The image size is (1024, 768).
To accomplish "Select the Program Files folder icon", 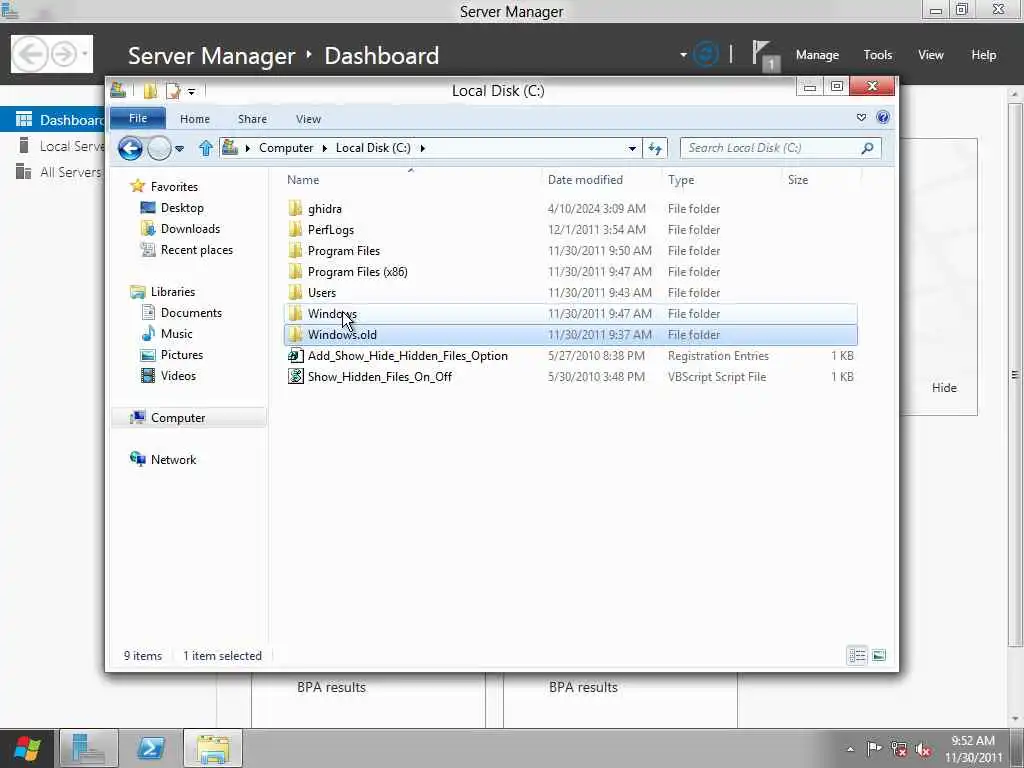I will coord(295,251).
